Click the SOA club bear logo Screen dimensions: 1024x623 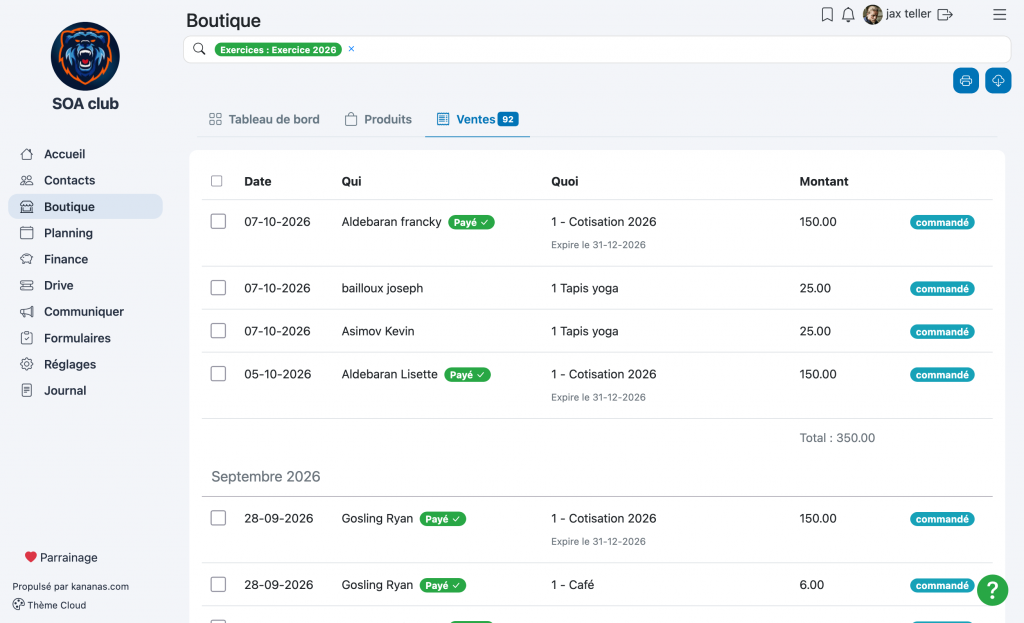[x=86, y=56]
